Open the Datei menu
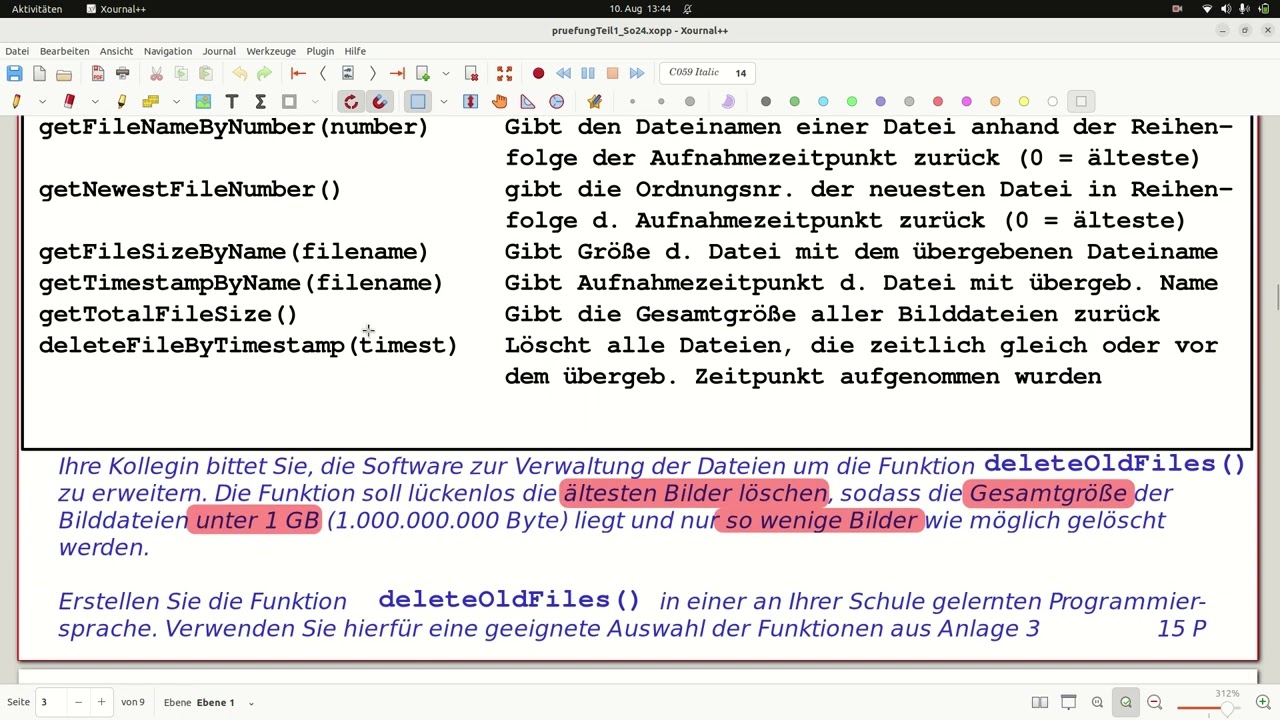Viewport: 1280px width, 720px height. 17,51
